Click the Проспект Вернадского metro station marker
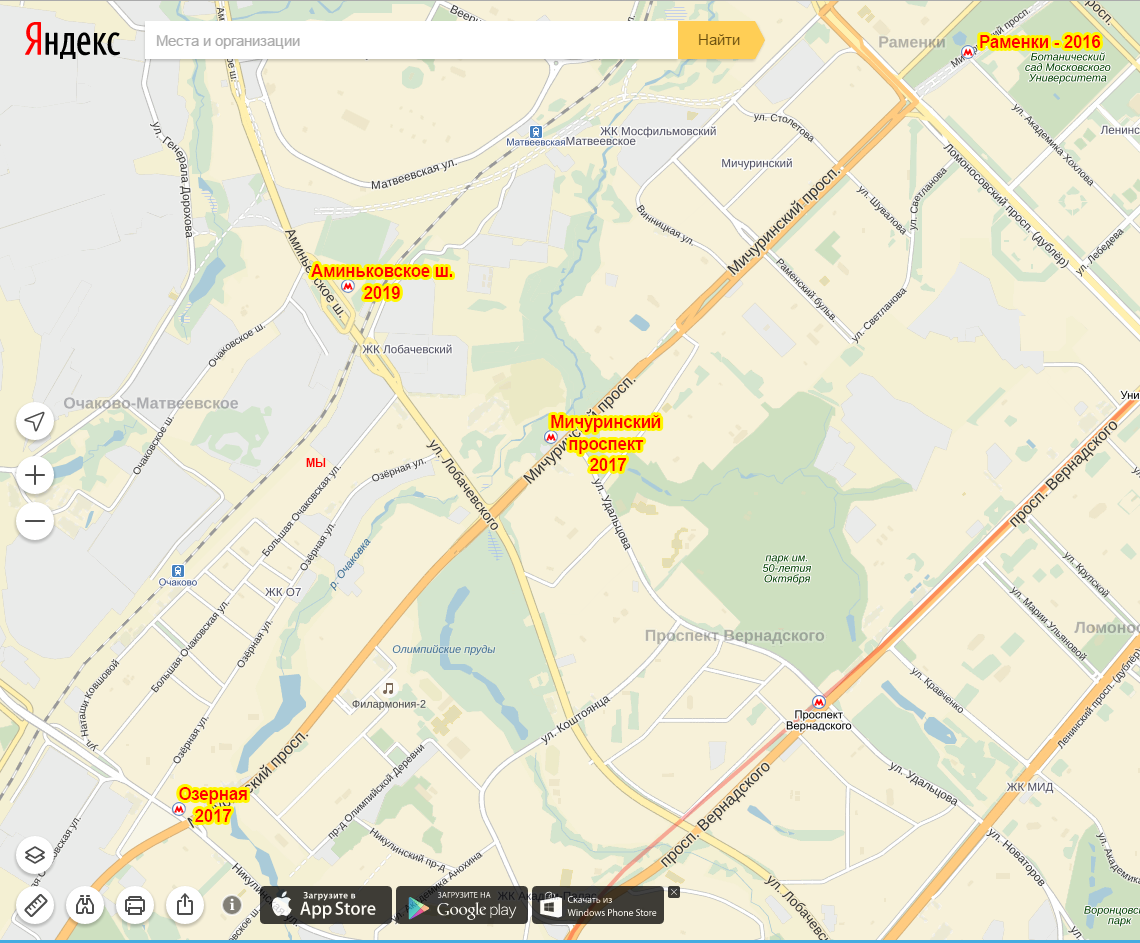 (820, 702)
